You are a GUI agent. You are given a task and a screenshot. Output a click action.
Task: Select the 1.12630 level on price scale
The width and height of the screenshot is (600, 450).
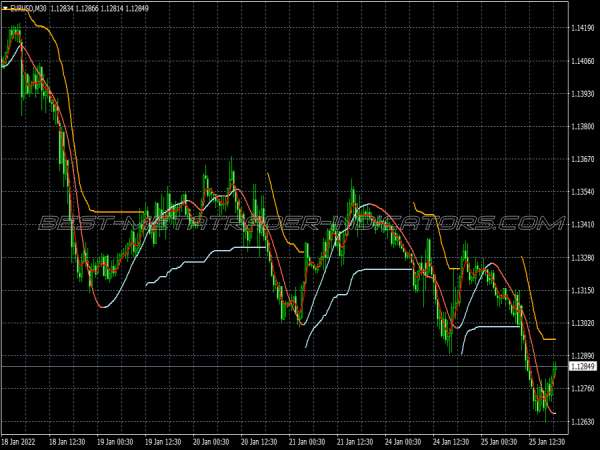(584, 422)
